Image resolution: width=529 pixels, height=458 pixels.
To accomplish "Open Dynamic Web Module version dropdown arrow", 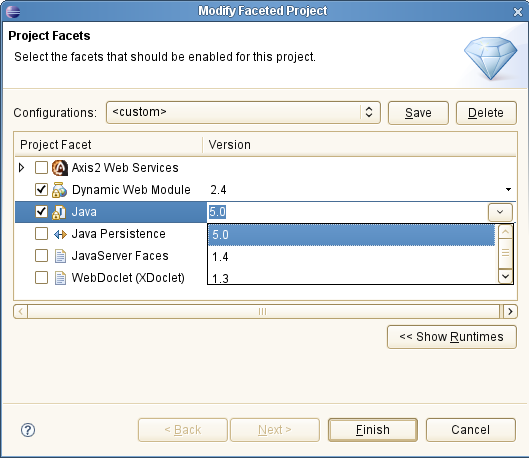I will coord(508,190).
